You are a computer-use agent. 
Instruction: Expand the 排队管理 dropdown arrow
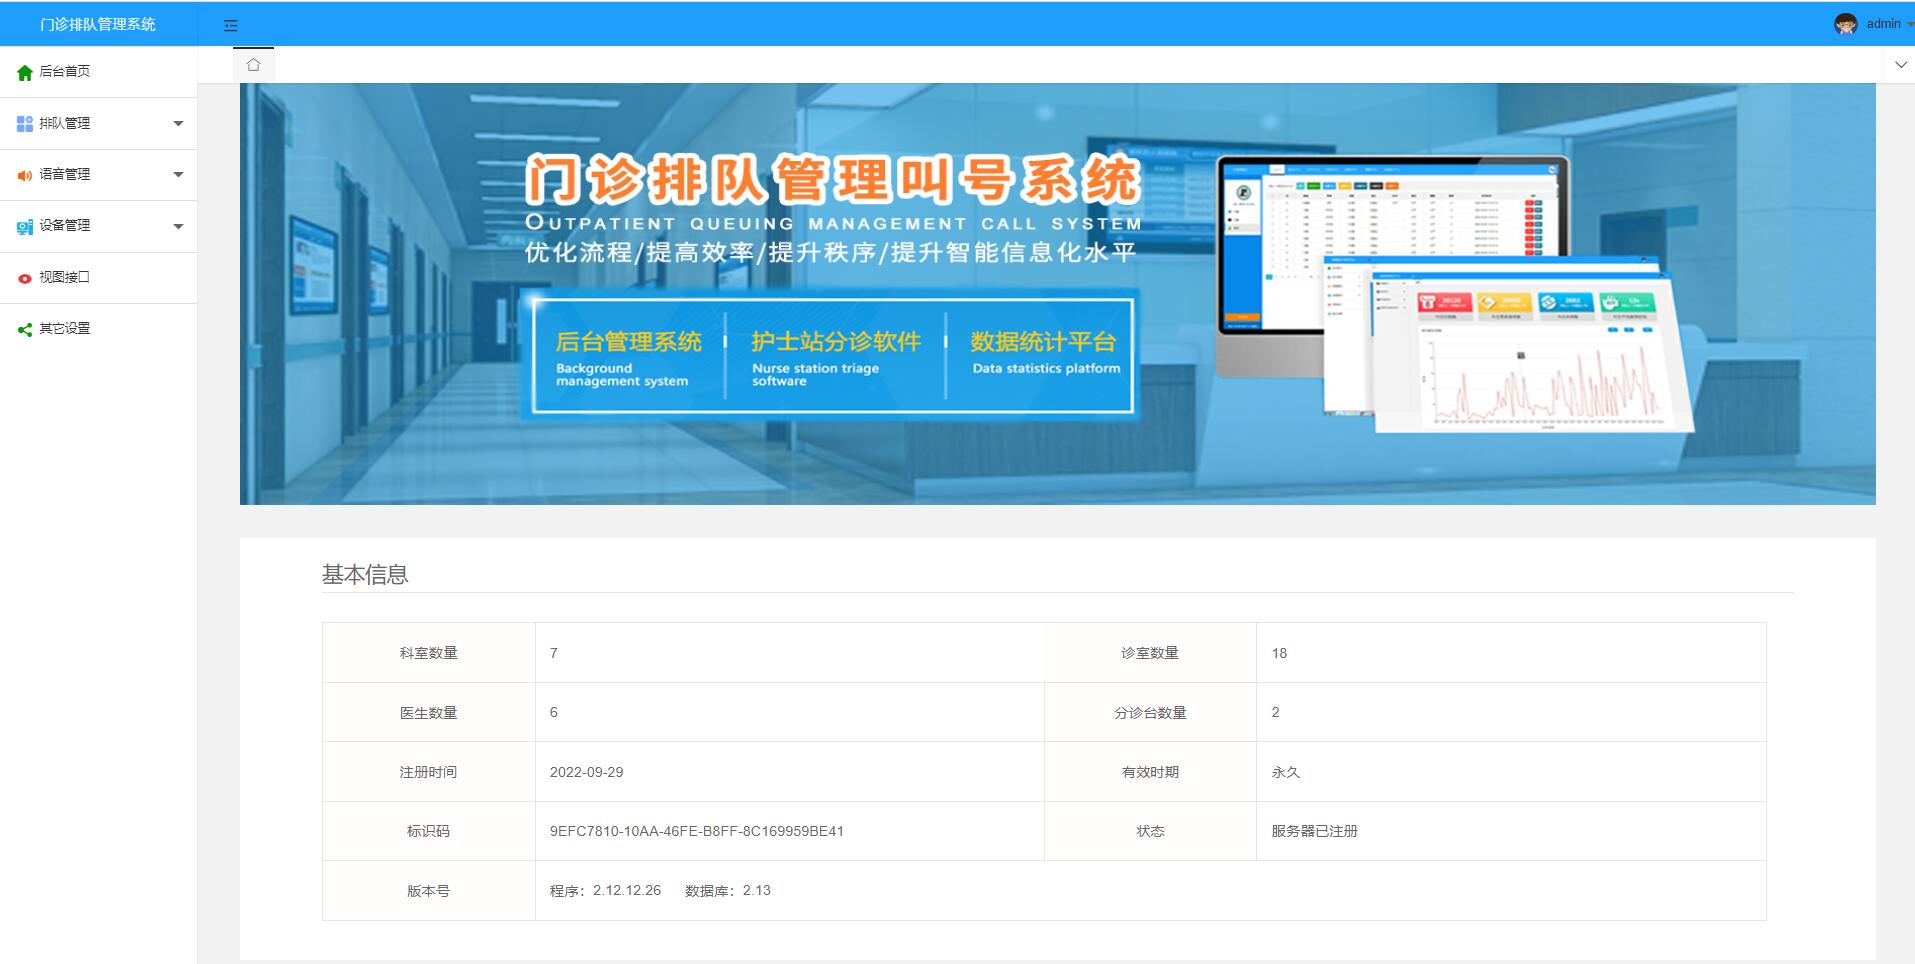coord(178,124)
